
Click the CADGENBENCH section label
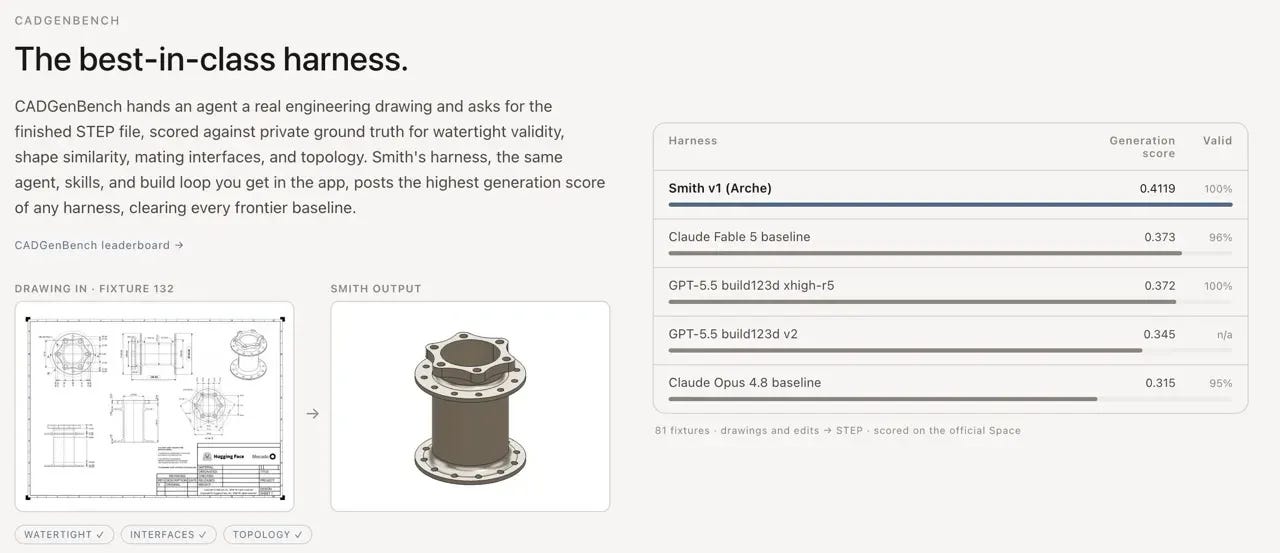(x=67, y=20)
